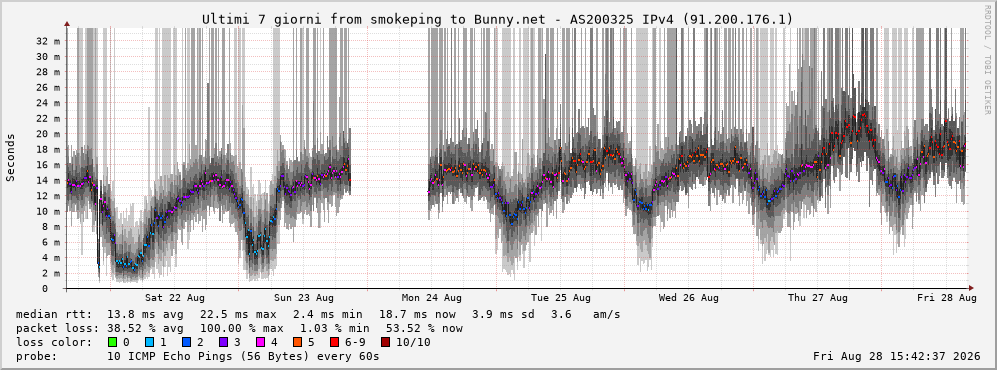Click the "30 m" y-axis value
997x370 pixels.
coord(48,57)
